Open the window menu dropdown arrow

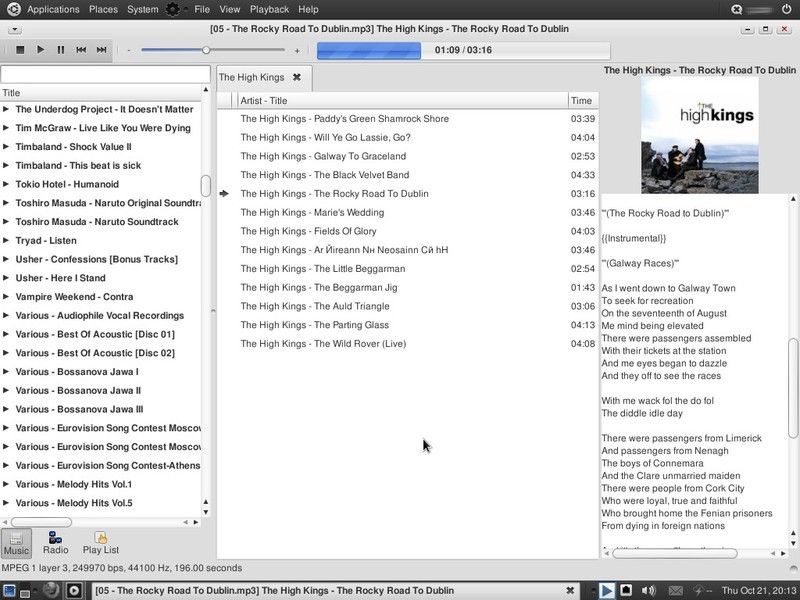tap(14, 30)
